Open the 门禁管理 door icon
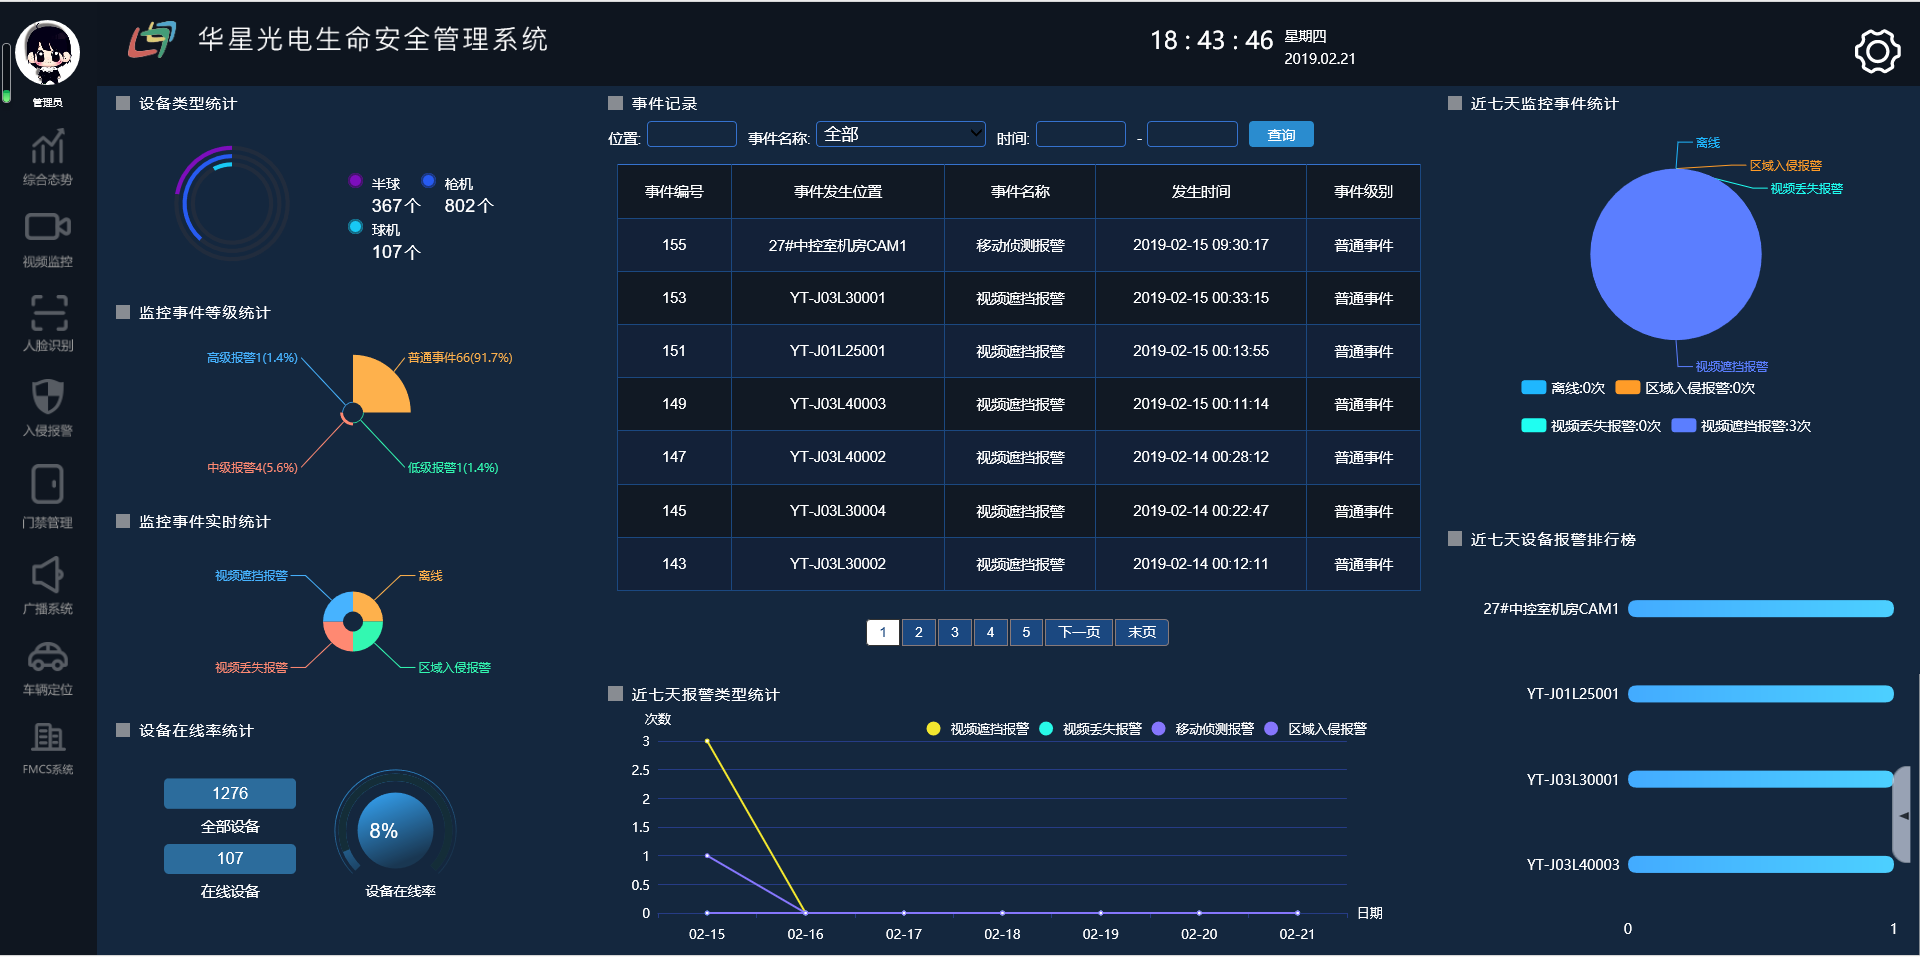Viewport: 1920px width, 957px height. click(x=47, y=484)
